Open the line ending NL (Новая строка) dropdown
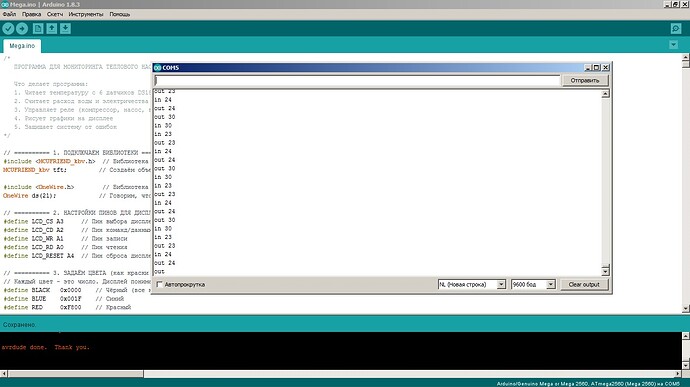Viewport: 690px width, 387px height. [471, 284]
